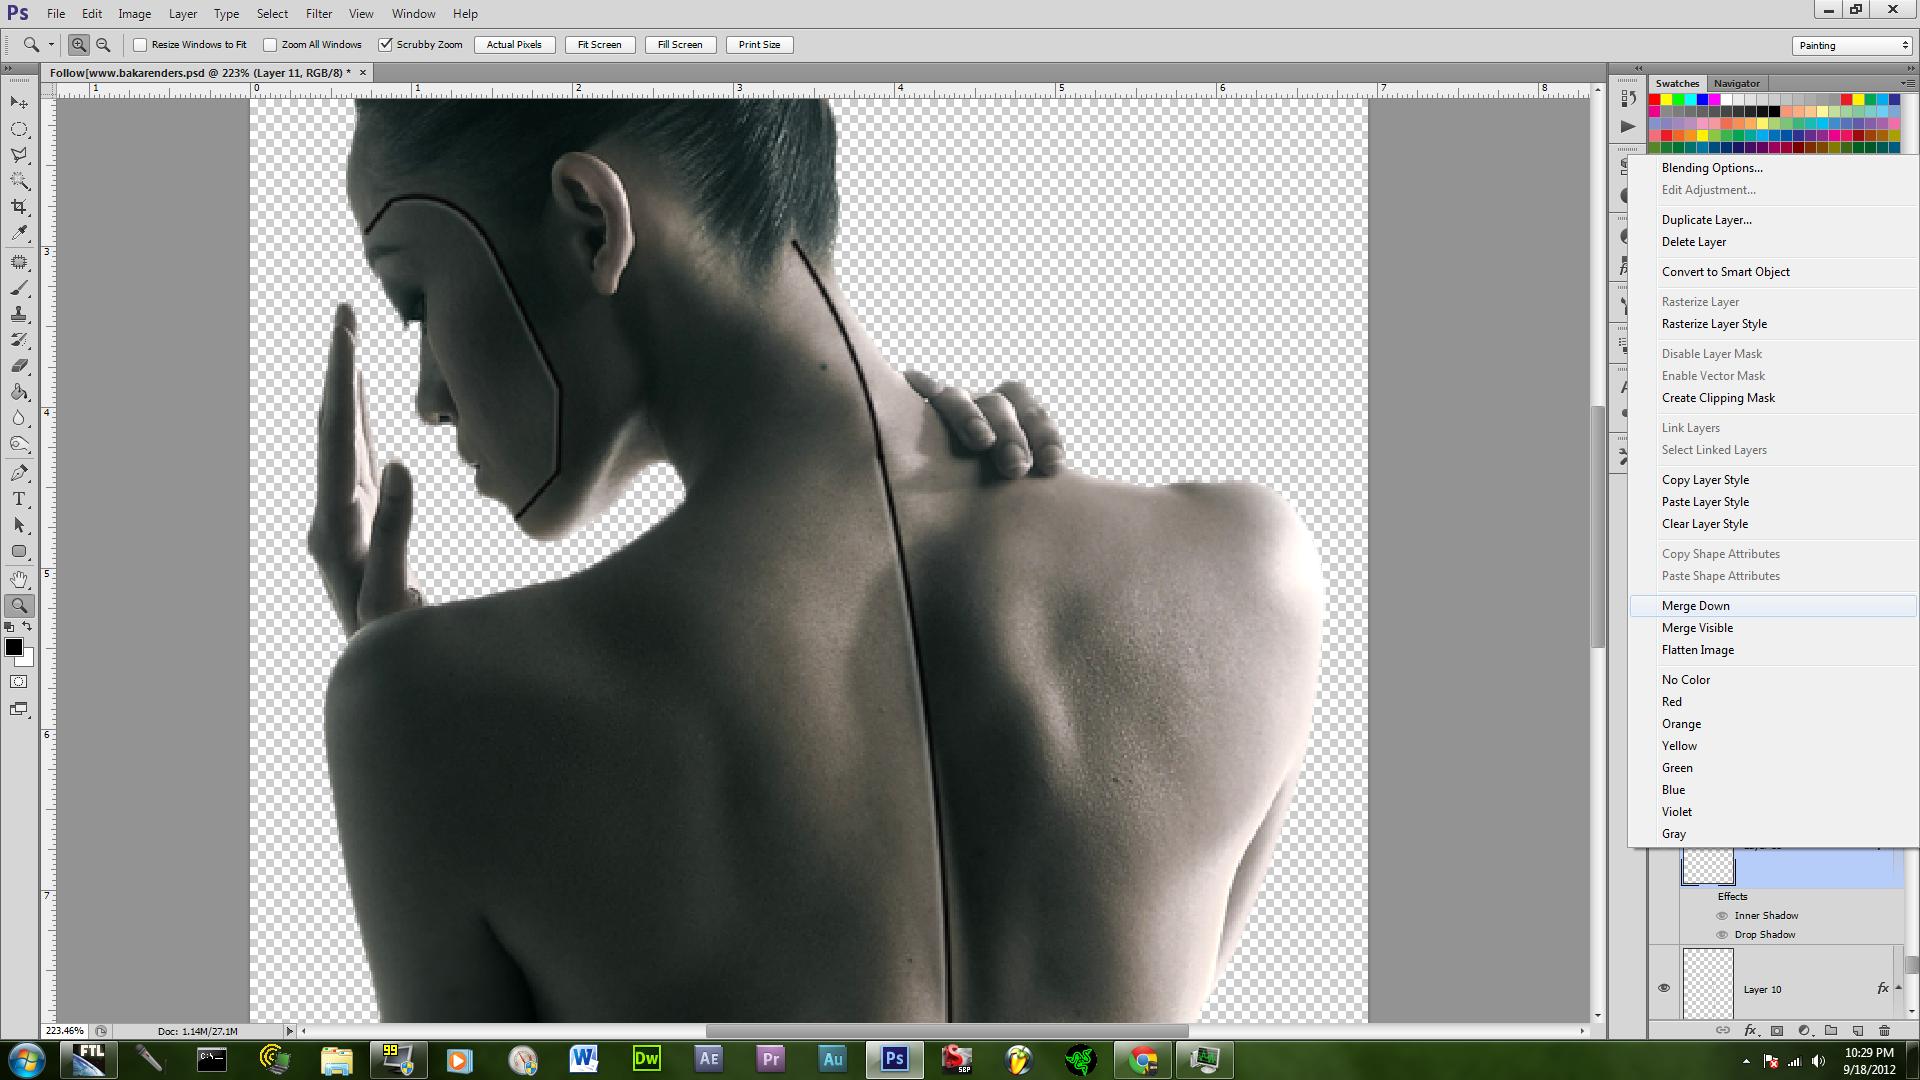Expand the toolbox with double-arrow
The width and height of the screenshot is (1920, 1080).
[9, 69]
